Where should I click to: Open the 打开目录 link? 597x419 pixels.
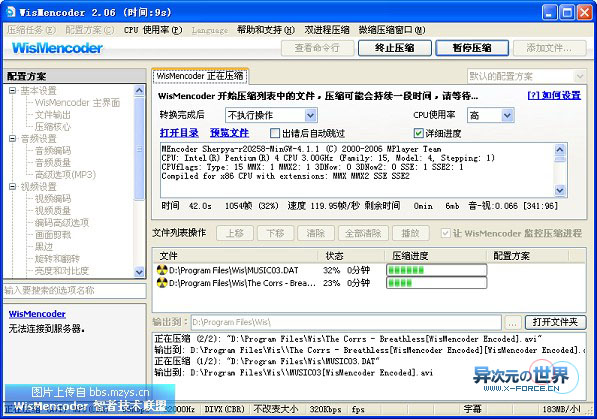(x=179, y=133)
